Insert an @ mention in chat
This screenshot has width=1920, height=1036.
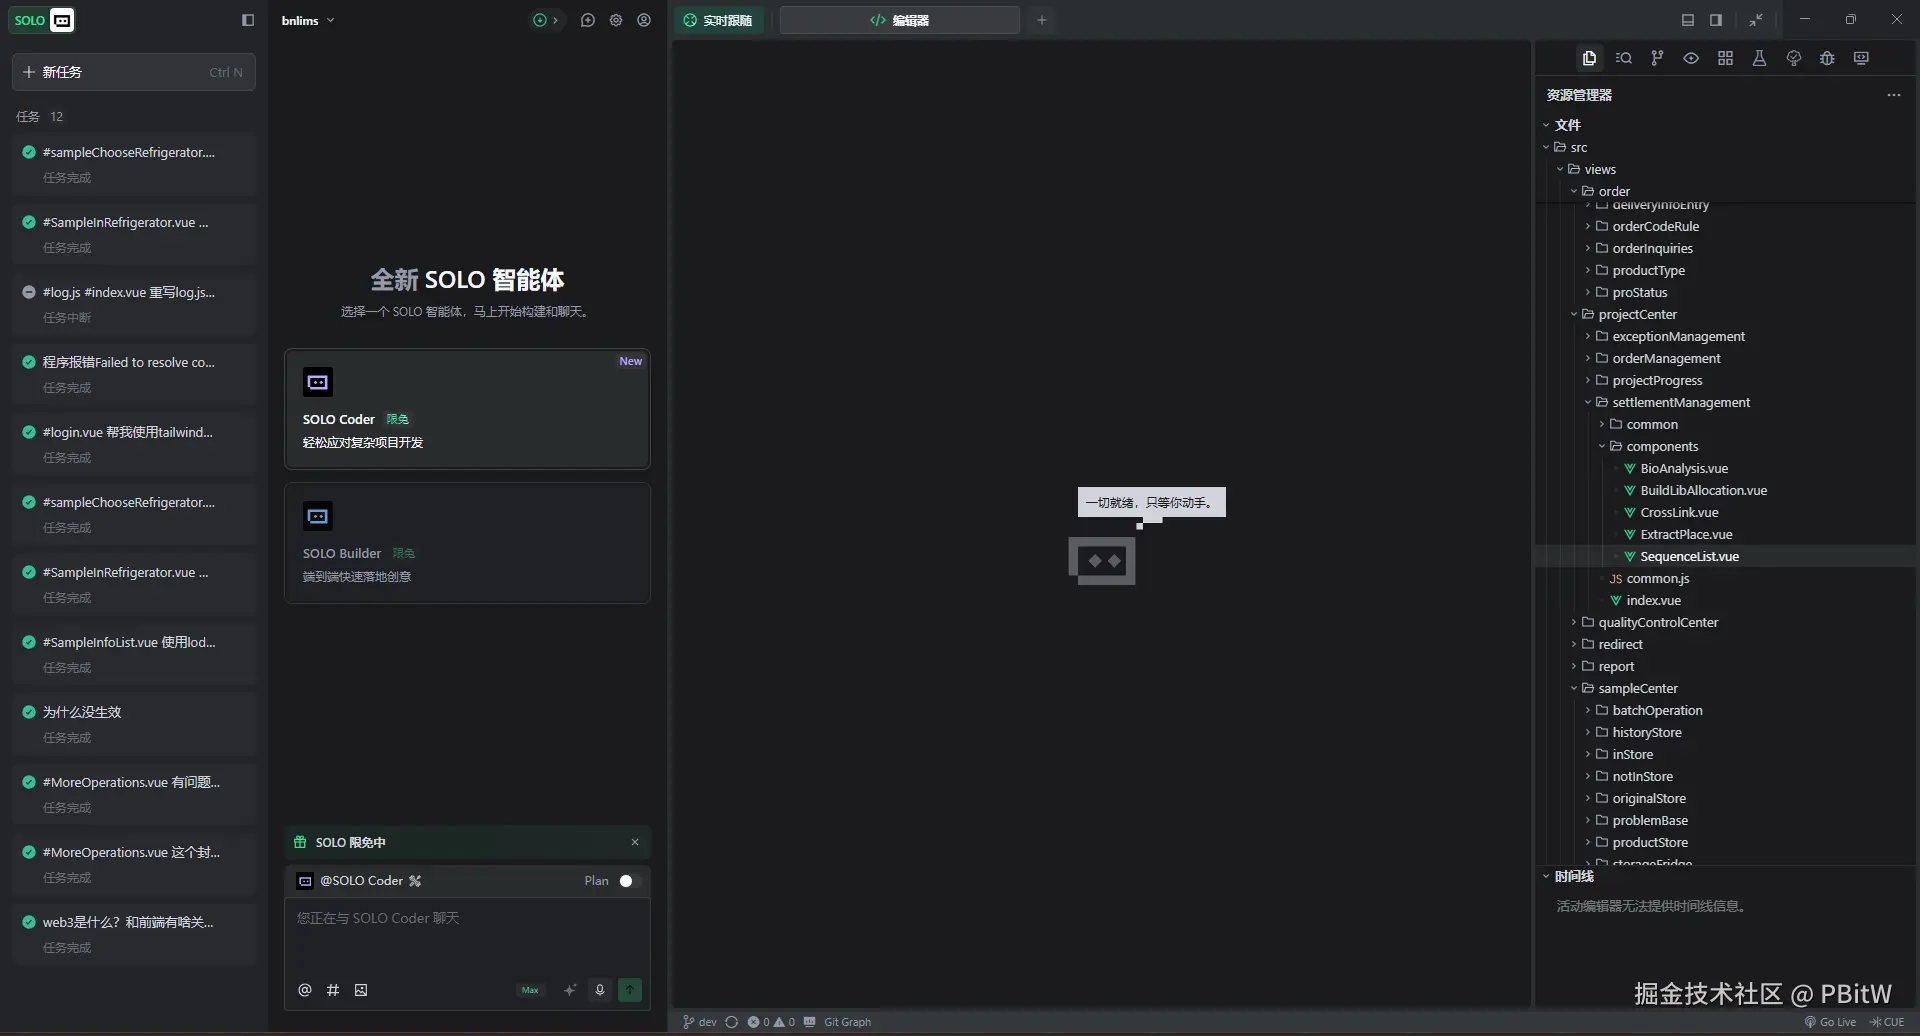point(305,990)
